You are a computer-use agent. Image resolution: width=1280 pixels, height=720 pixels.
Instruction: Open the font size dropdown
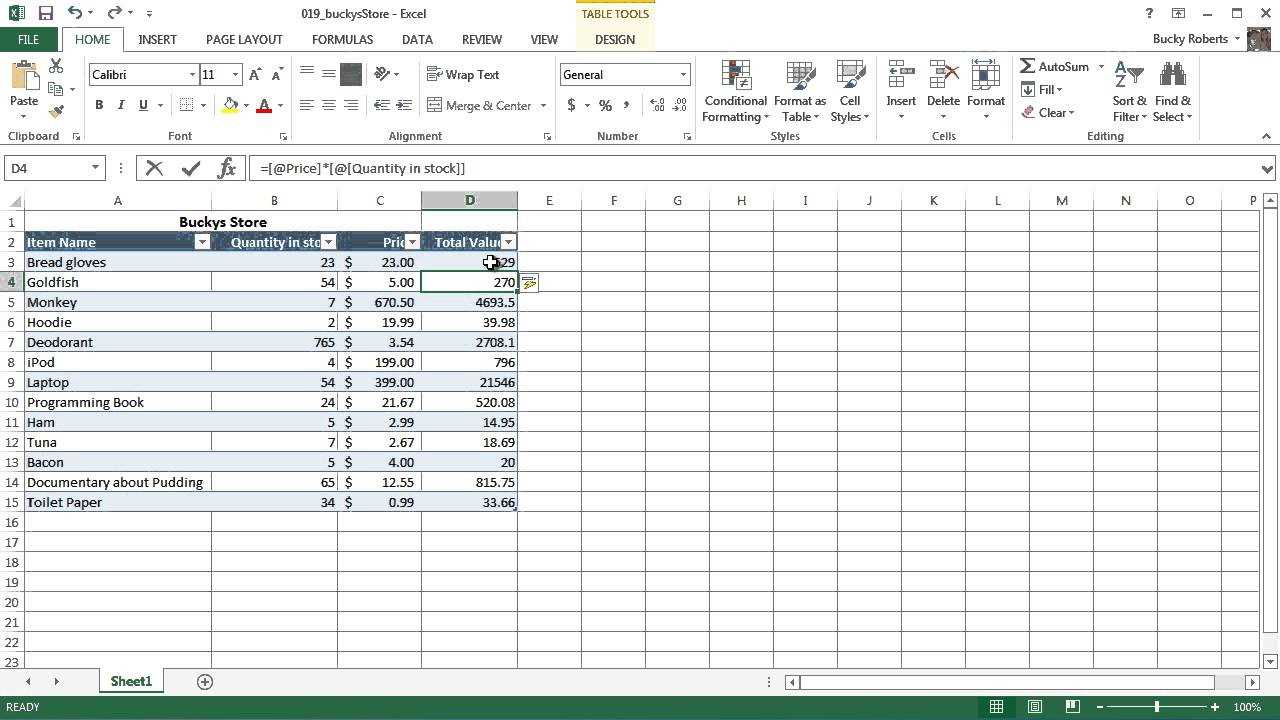point(235,75)
